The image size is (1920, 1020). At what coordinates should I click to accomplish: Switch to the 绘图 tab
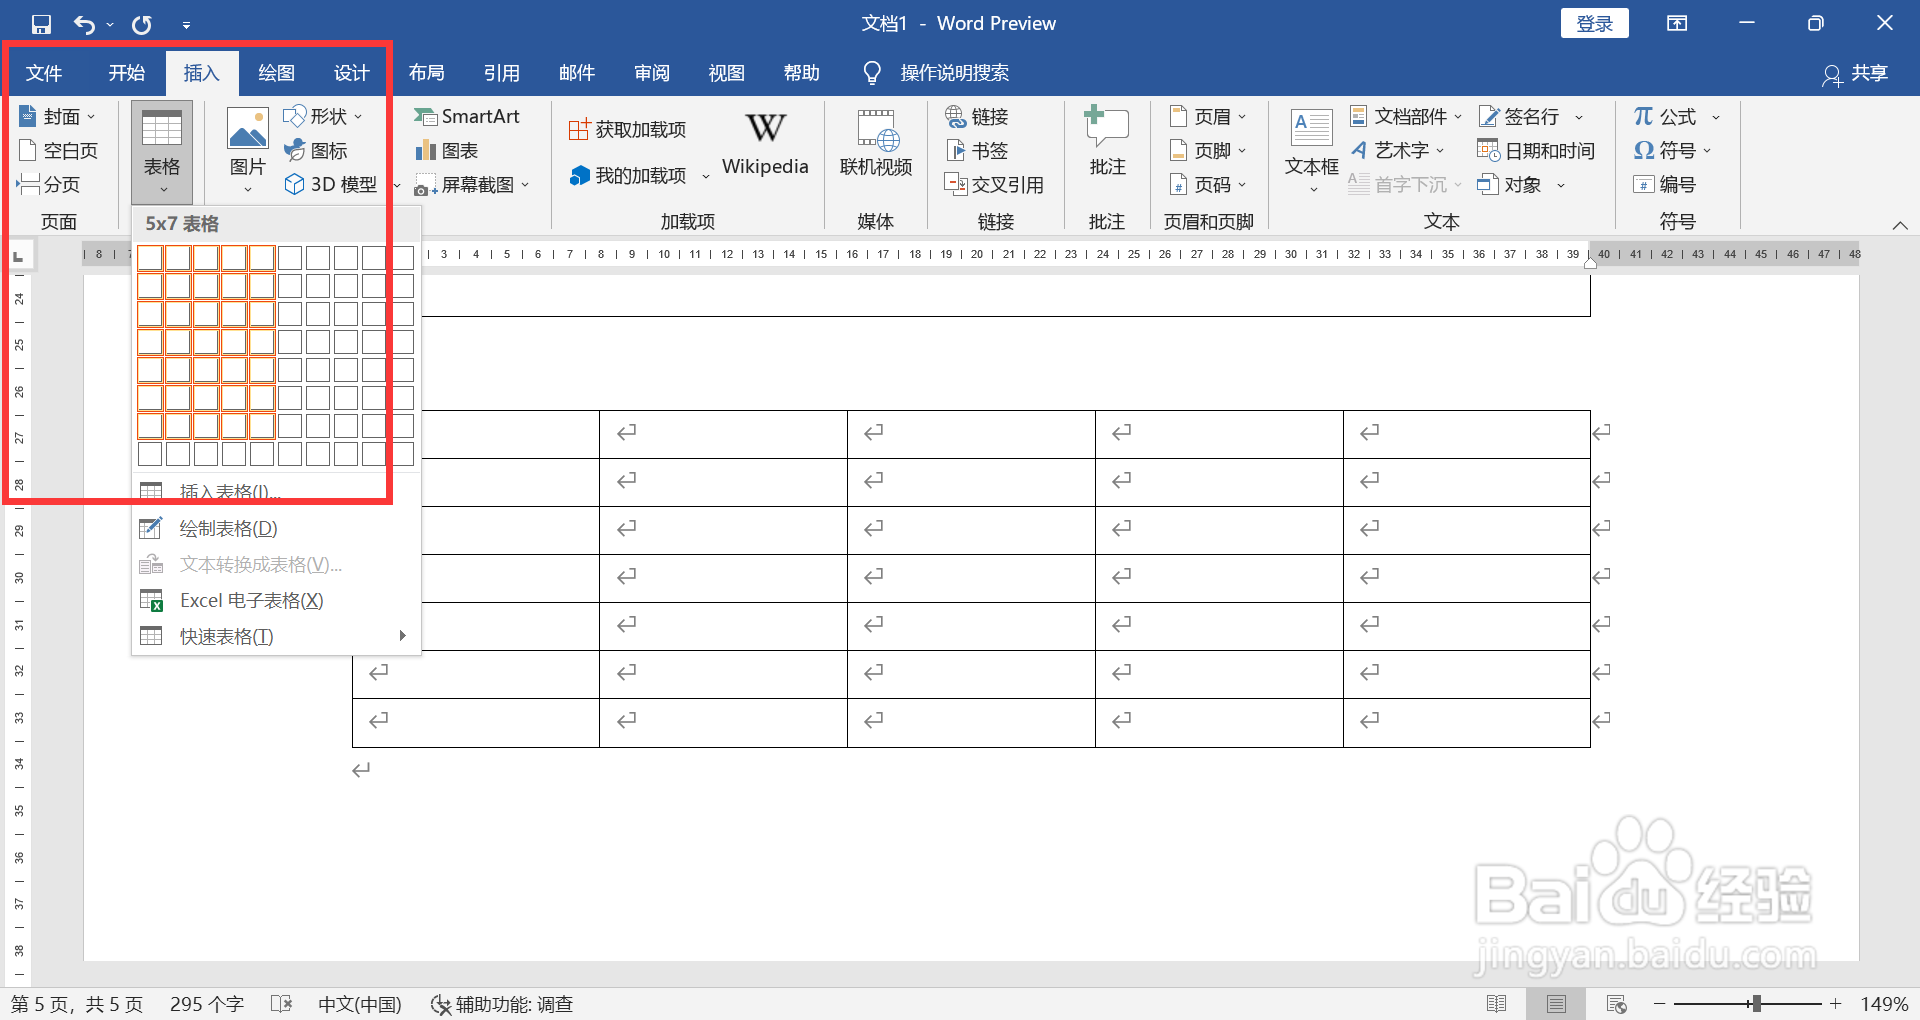click(276, 73)
